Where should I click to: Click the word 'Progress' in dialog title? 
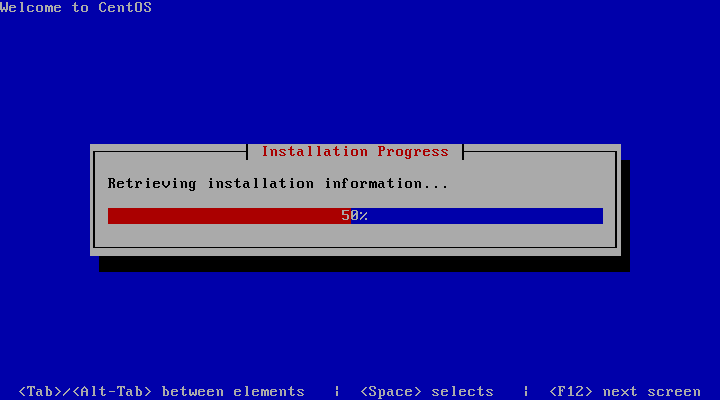413,152
